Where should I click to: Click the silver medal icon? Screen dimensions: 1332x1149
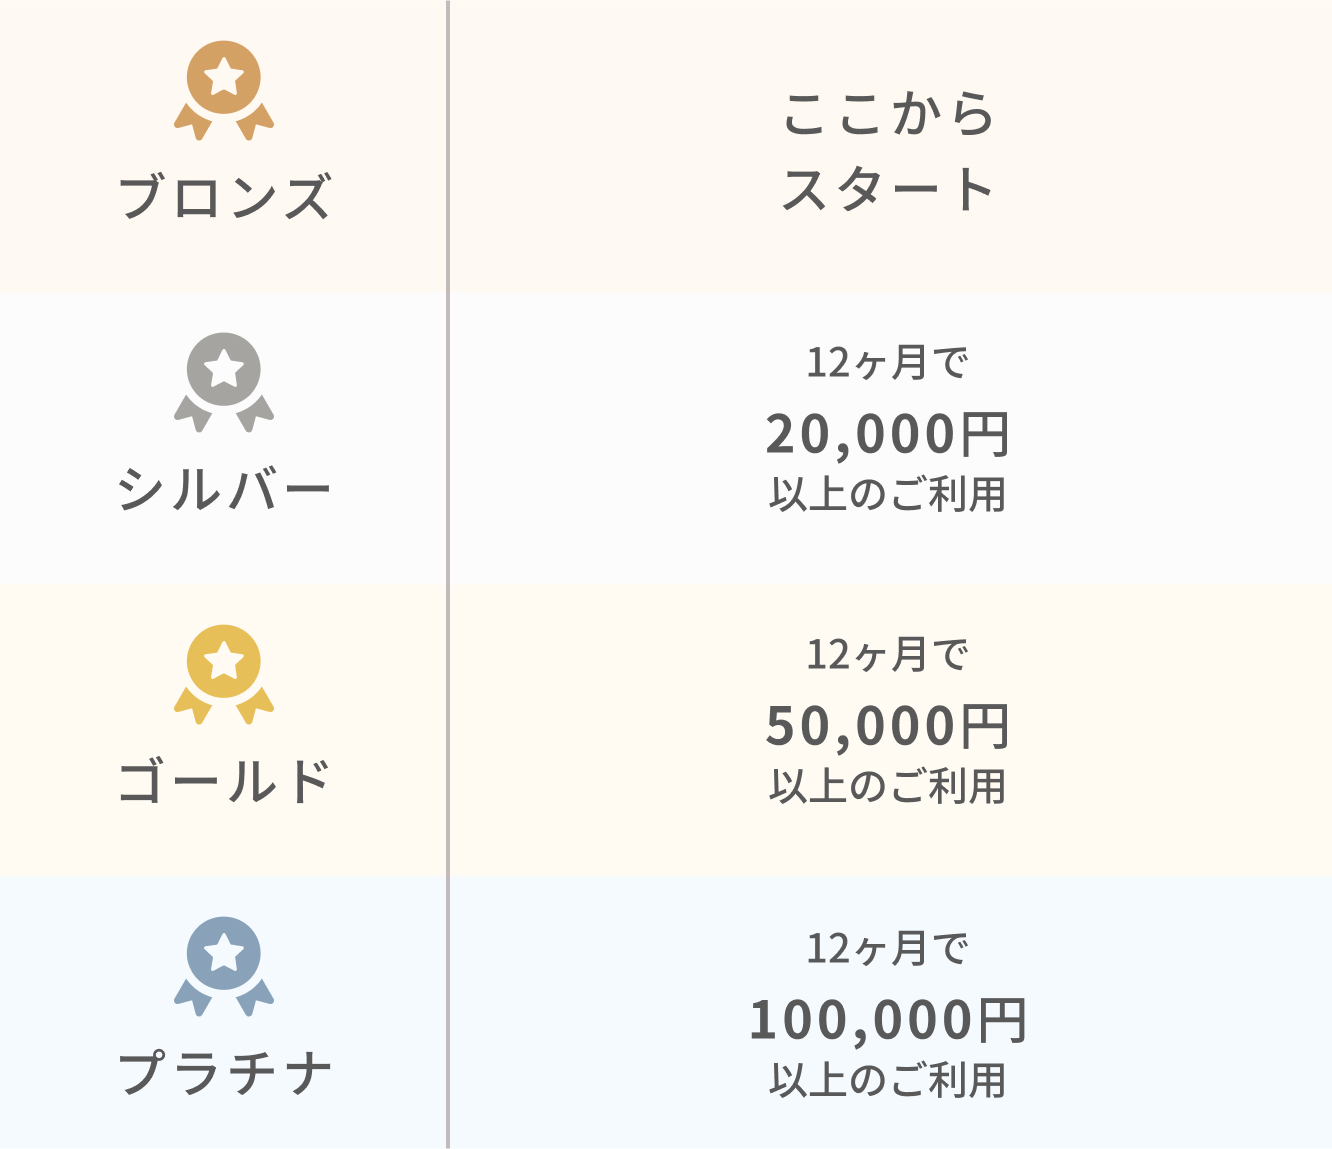pos(224,383)
